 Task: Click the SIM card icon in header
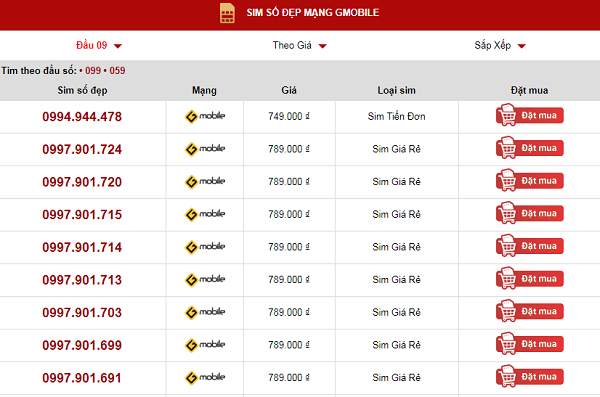pyautogui.click(x=227, y=13)
